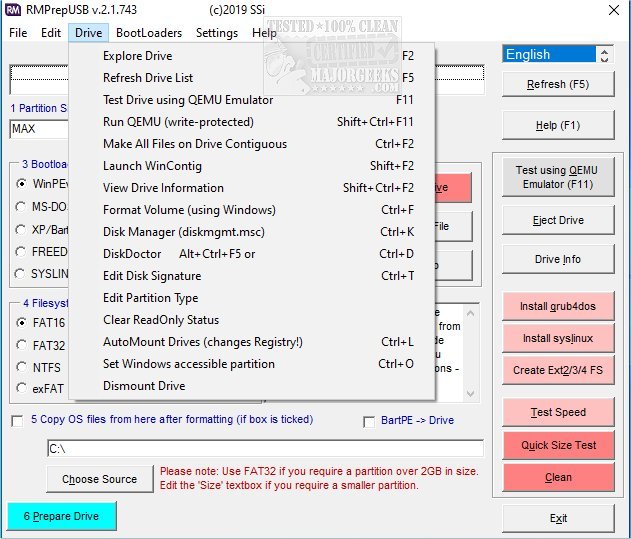
Task: Click the red Clean button
Action: (558, 477)
